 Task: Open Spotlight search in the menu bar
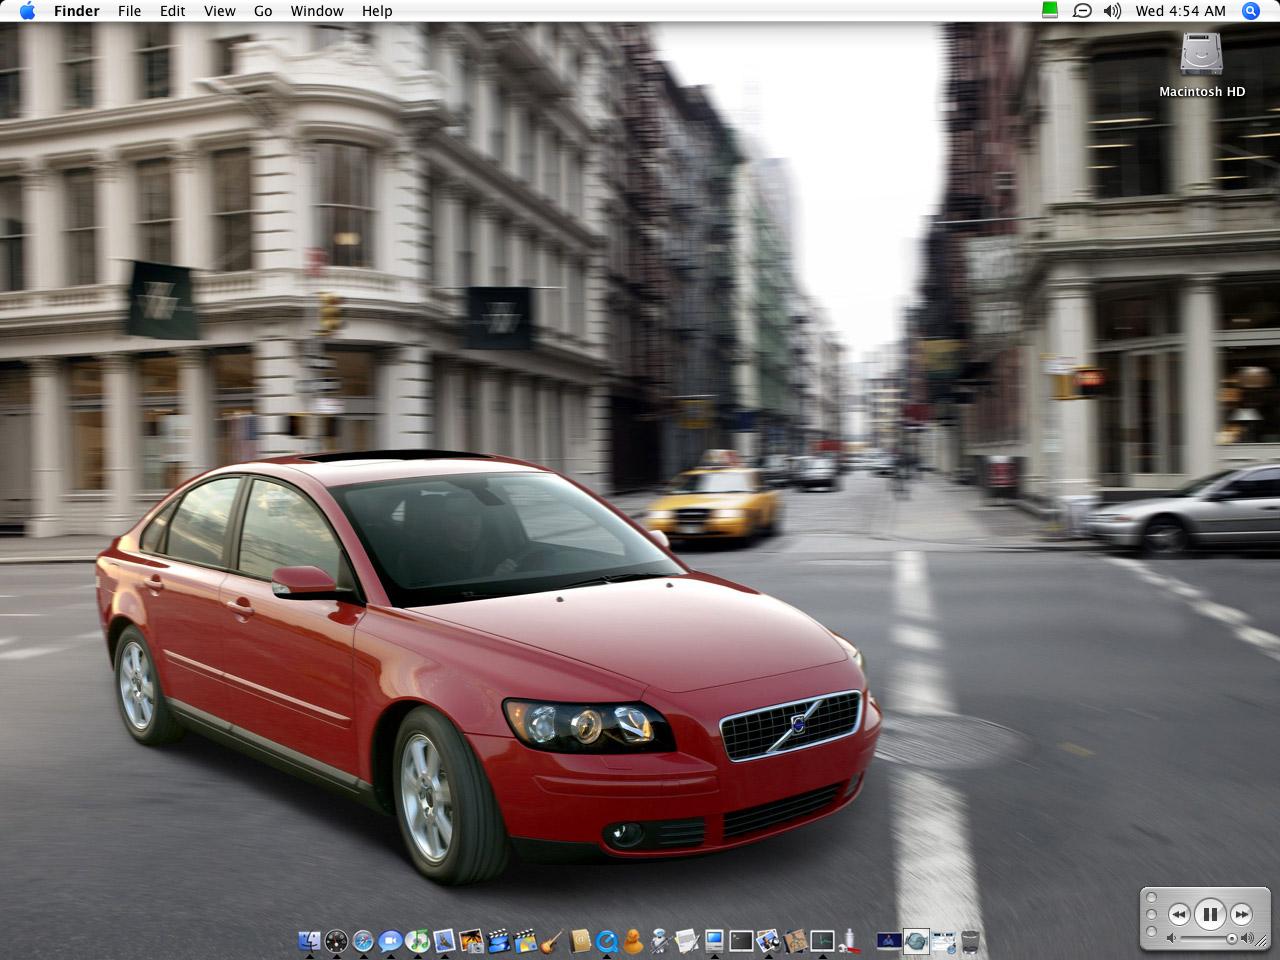[x=1250, y=11]
